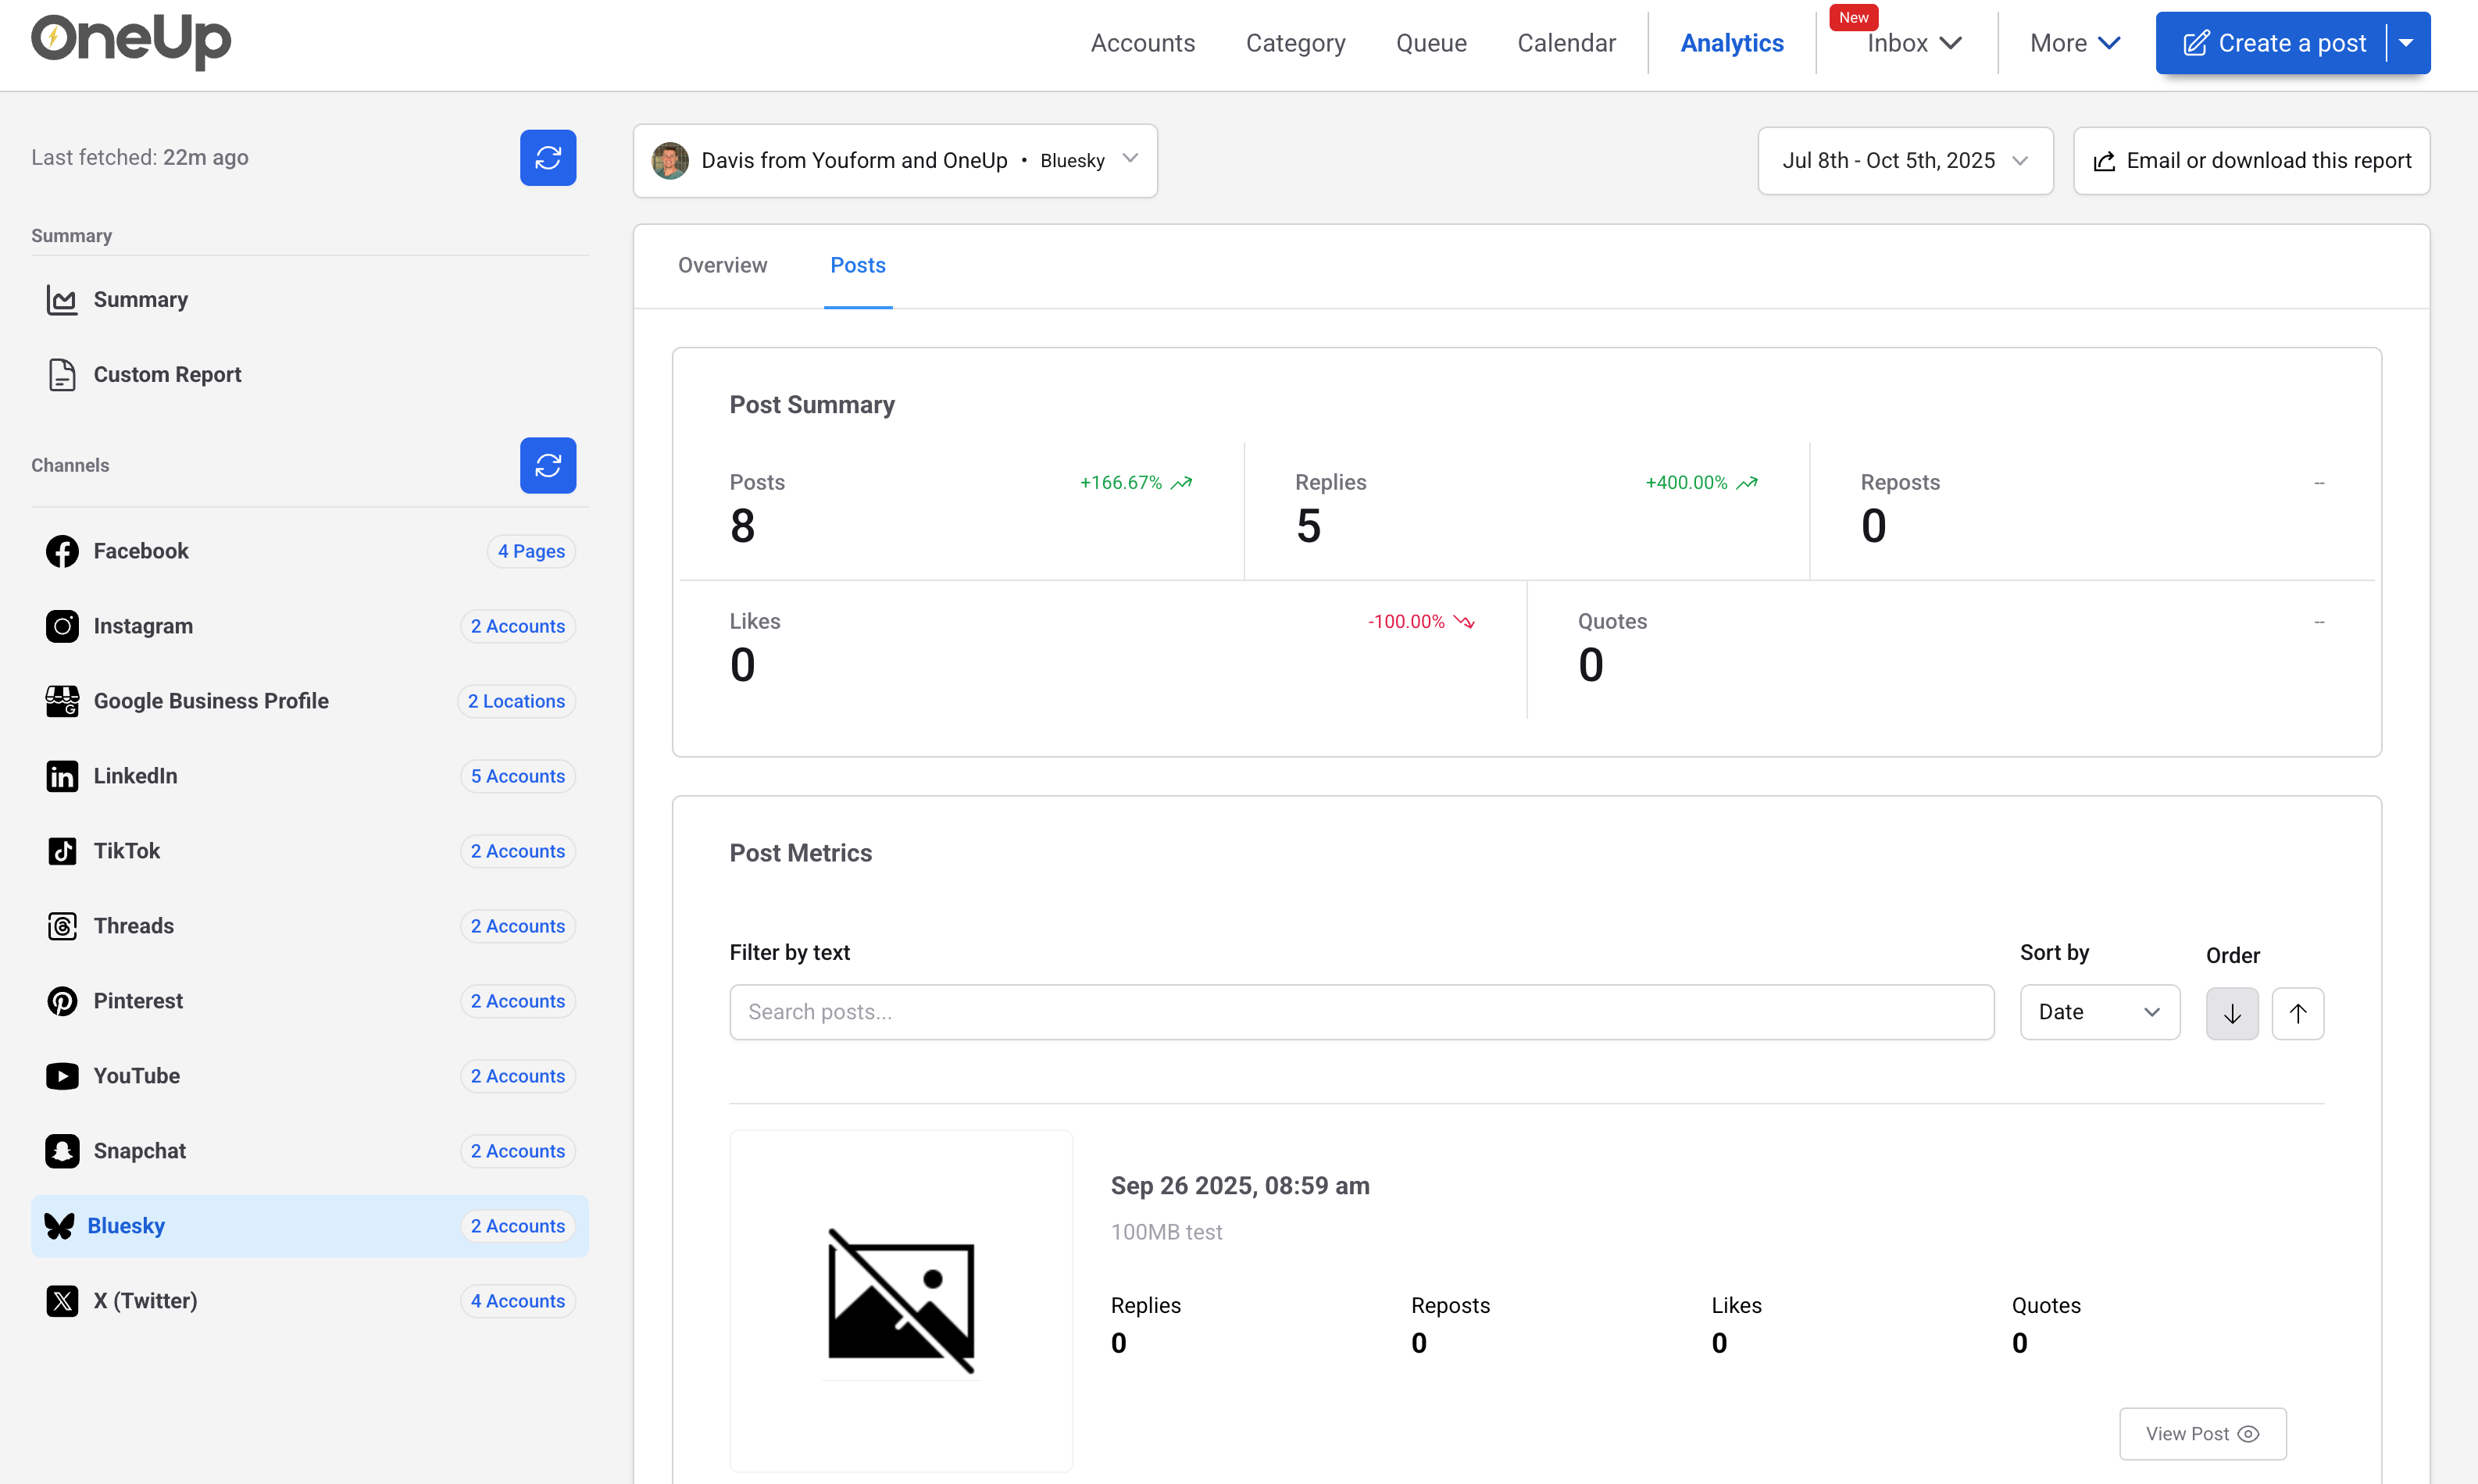The image size is (2478, 1484).
Task: Click the Bluesky butterfly icon
Action: tap(62, 1225)
